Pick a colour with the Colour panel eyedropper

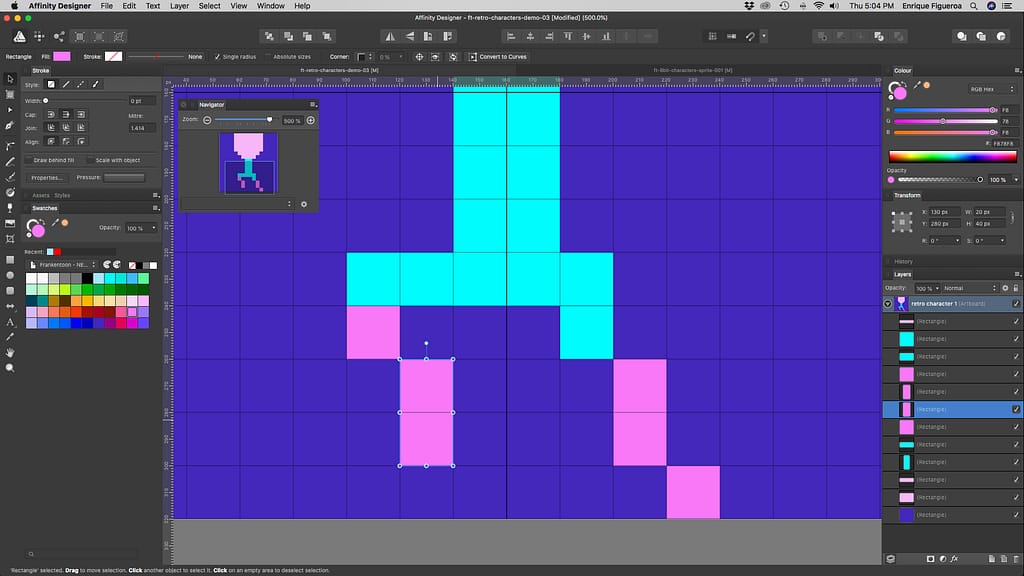point(916,84)
